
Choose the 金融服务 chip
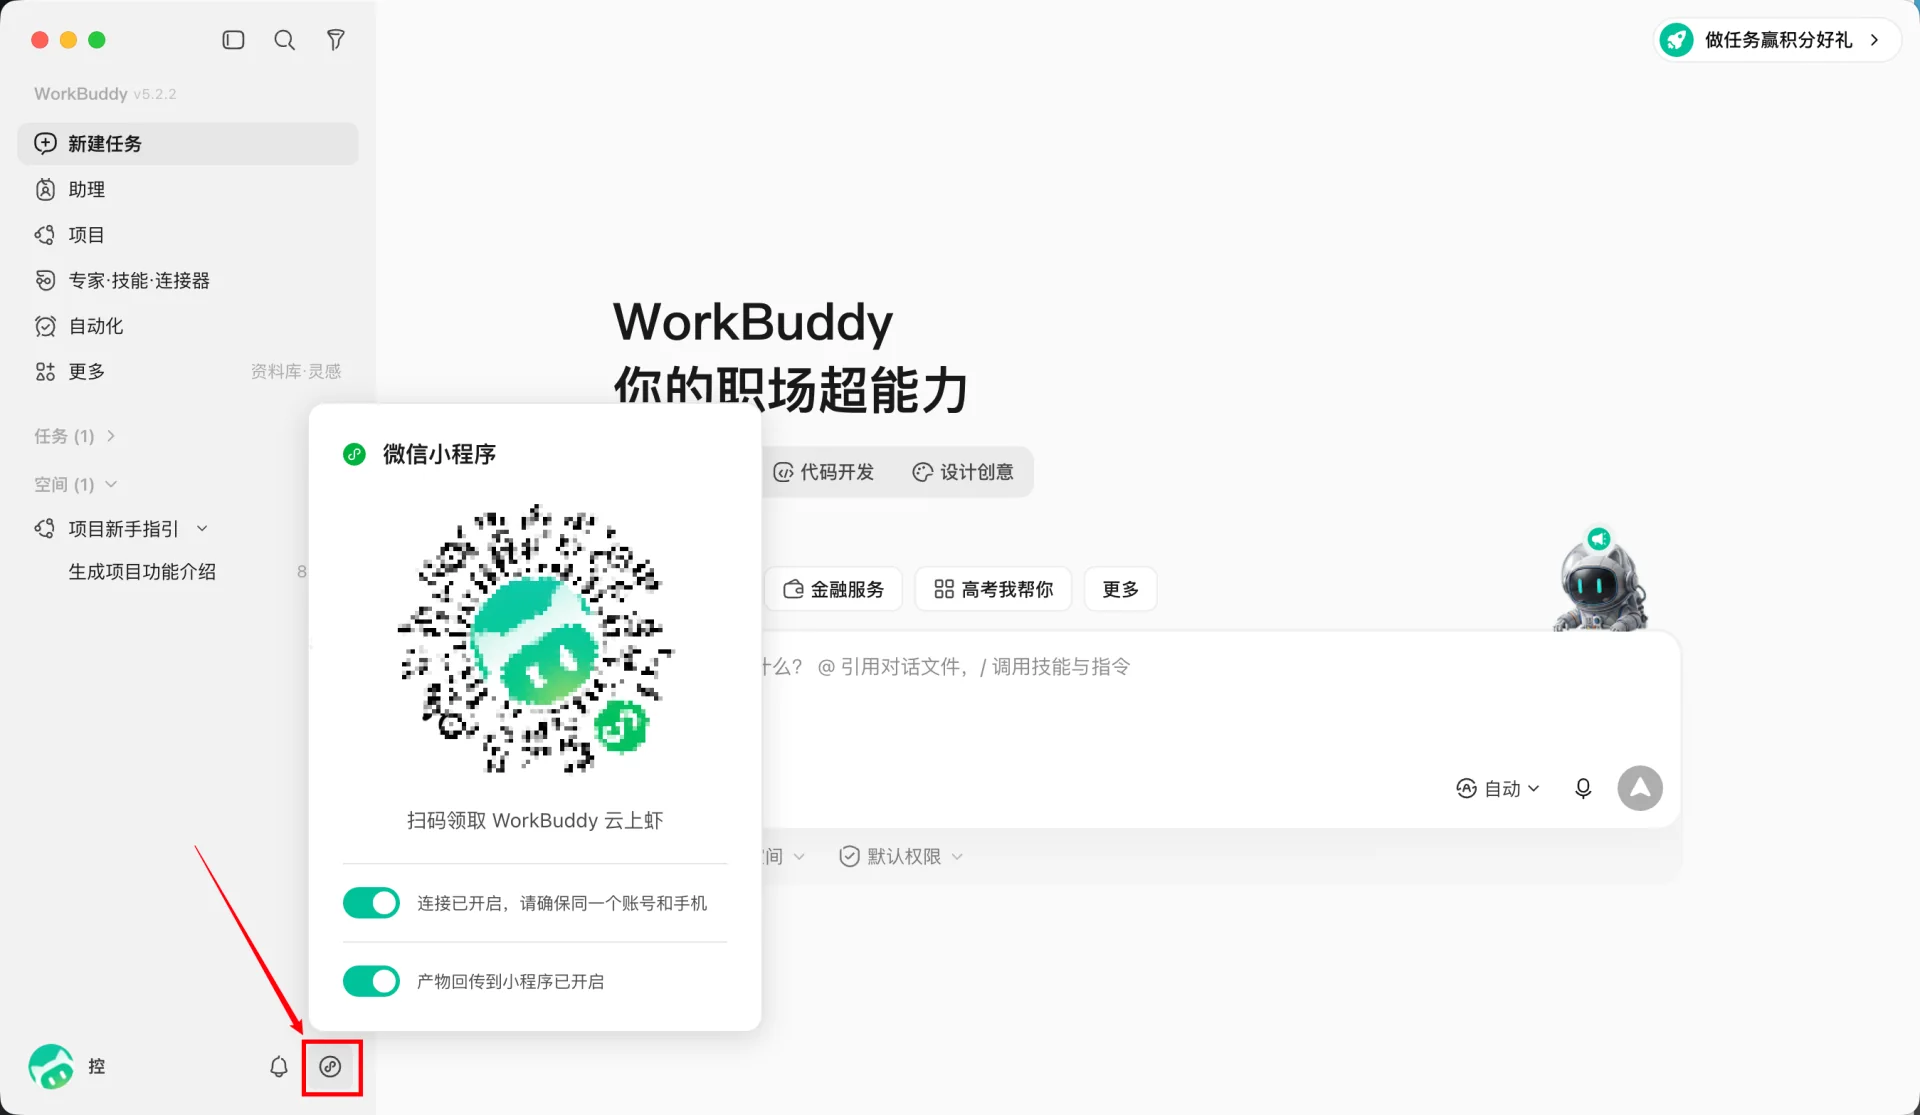coord(834,589)
